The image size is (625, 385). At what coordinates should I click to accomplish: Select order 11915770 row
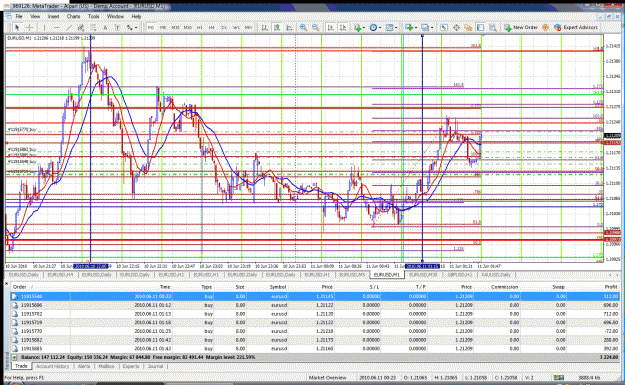click(315, 331)
